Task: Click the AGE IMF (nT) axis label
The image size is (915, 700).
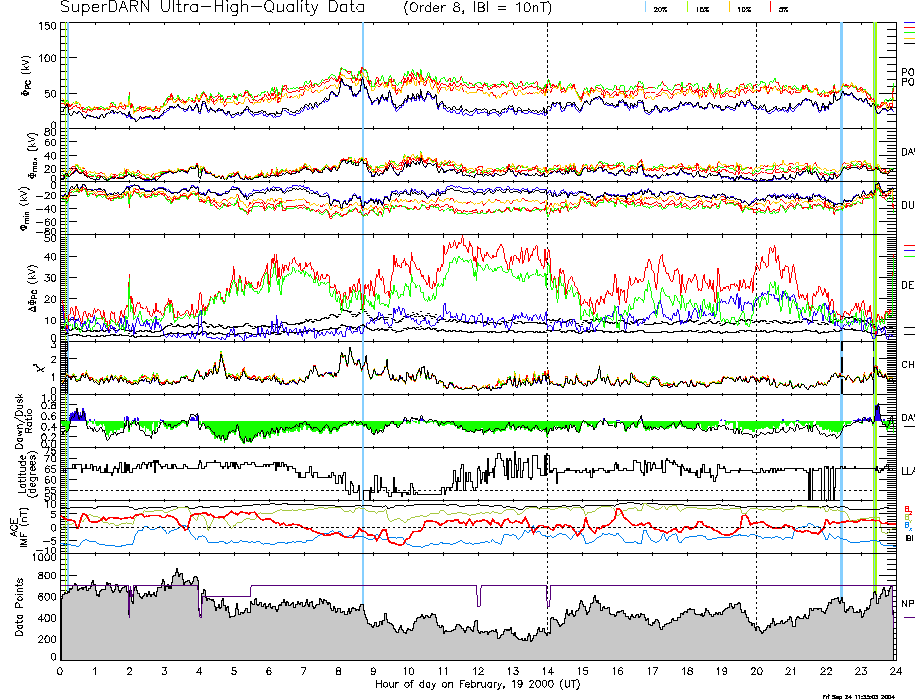Action: click(x=19, y=527)
